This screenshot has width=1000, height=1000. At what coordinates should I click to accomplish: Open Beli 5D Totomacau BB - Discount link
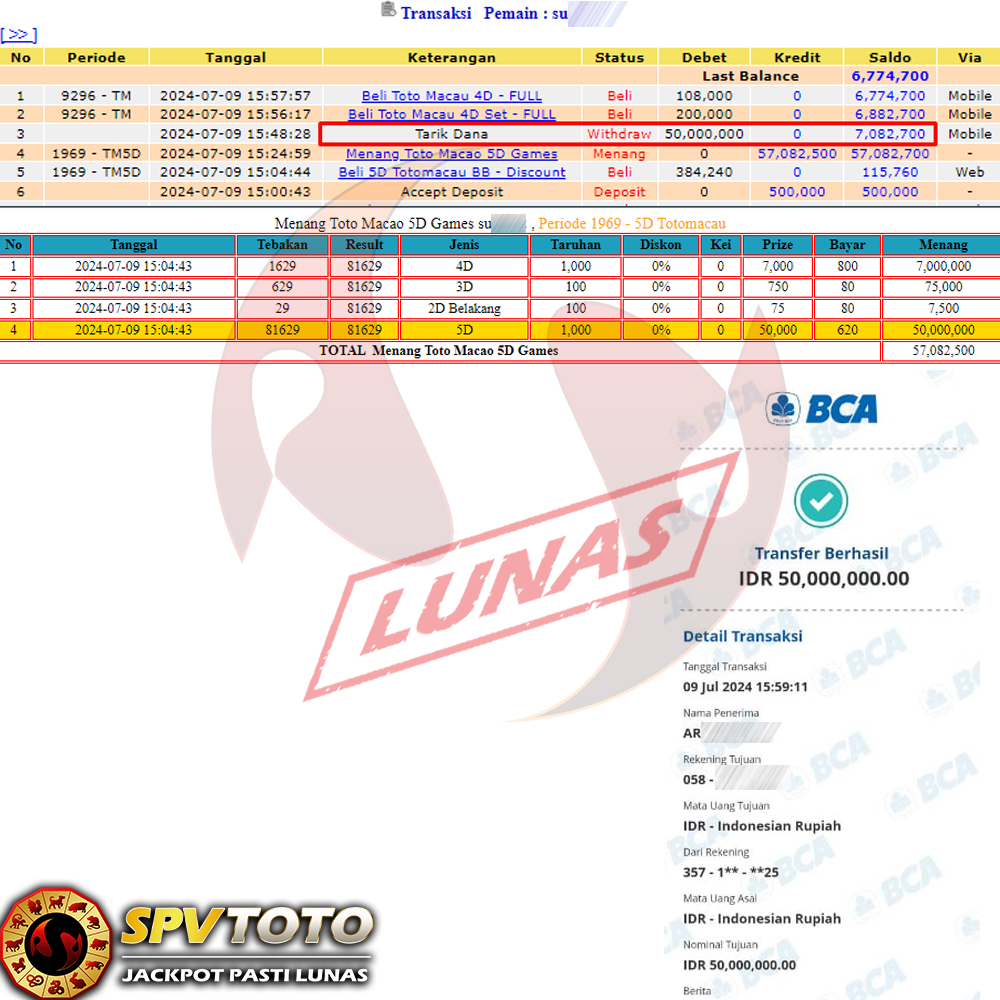(451, 173)
